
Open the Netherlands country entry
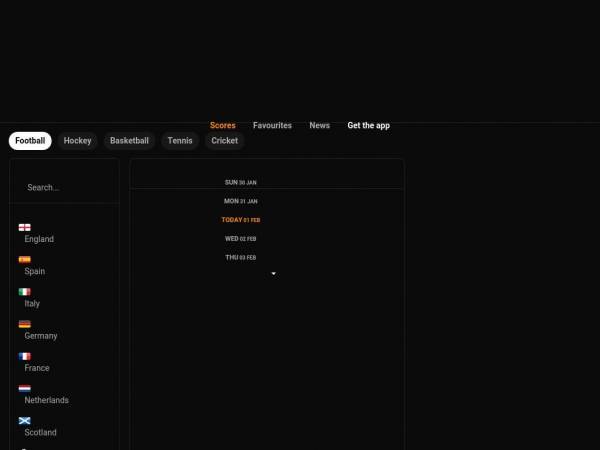coord(46,400)
